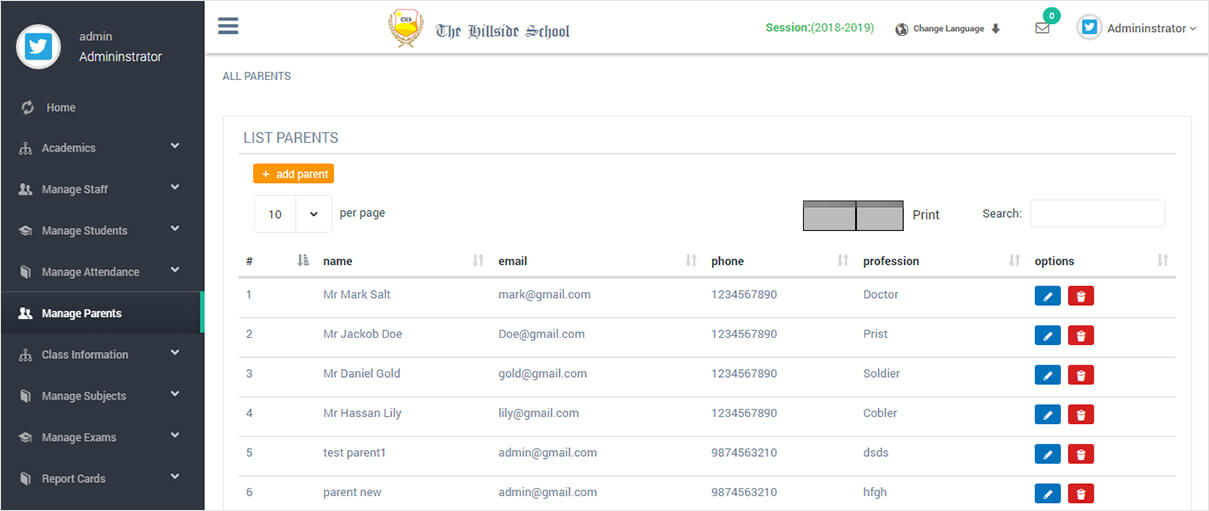Go to Home in the sidebar
Image resolution: width=1209 pixels, height=511 pixels.
60,107
